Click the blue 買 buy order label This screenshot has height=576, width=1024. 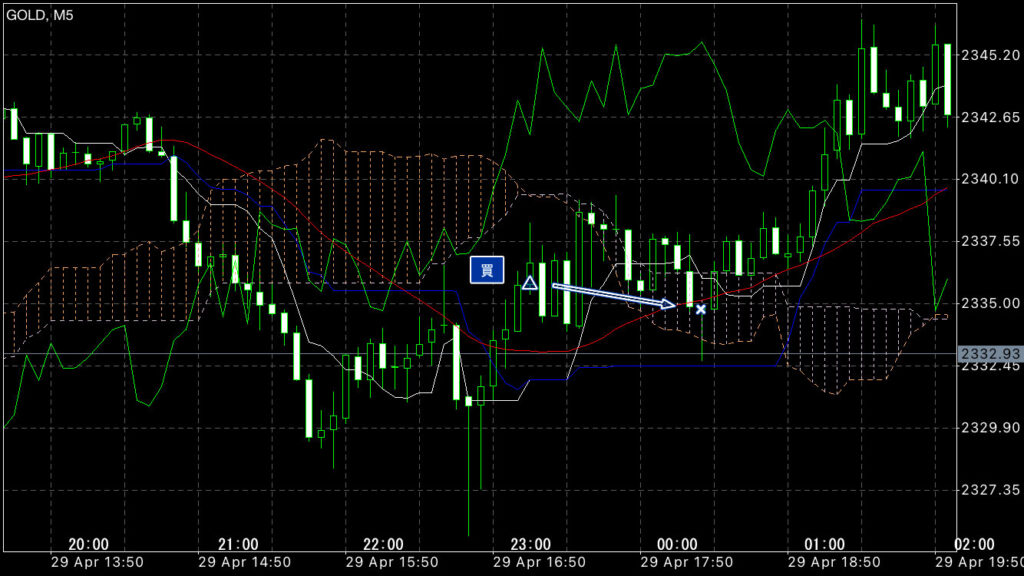tap(486, 270)
